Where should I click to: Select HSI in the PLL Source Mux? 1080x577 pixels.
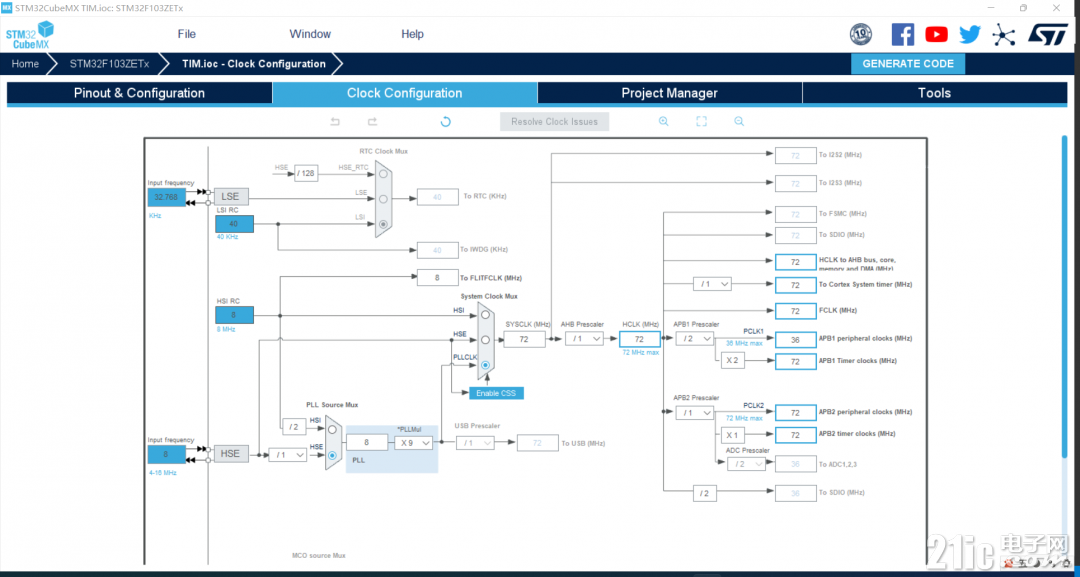tap(332, 429)
